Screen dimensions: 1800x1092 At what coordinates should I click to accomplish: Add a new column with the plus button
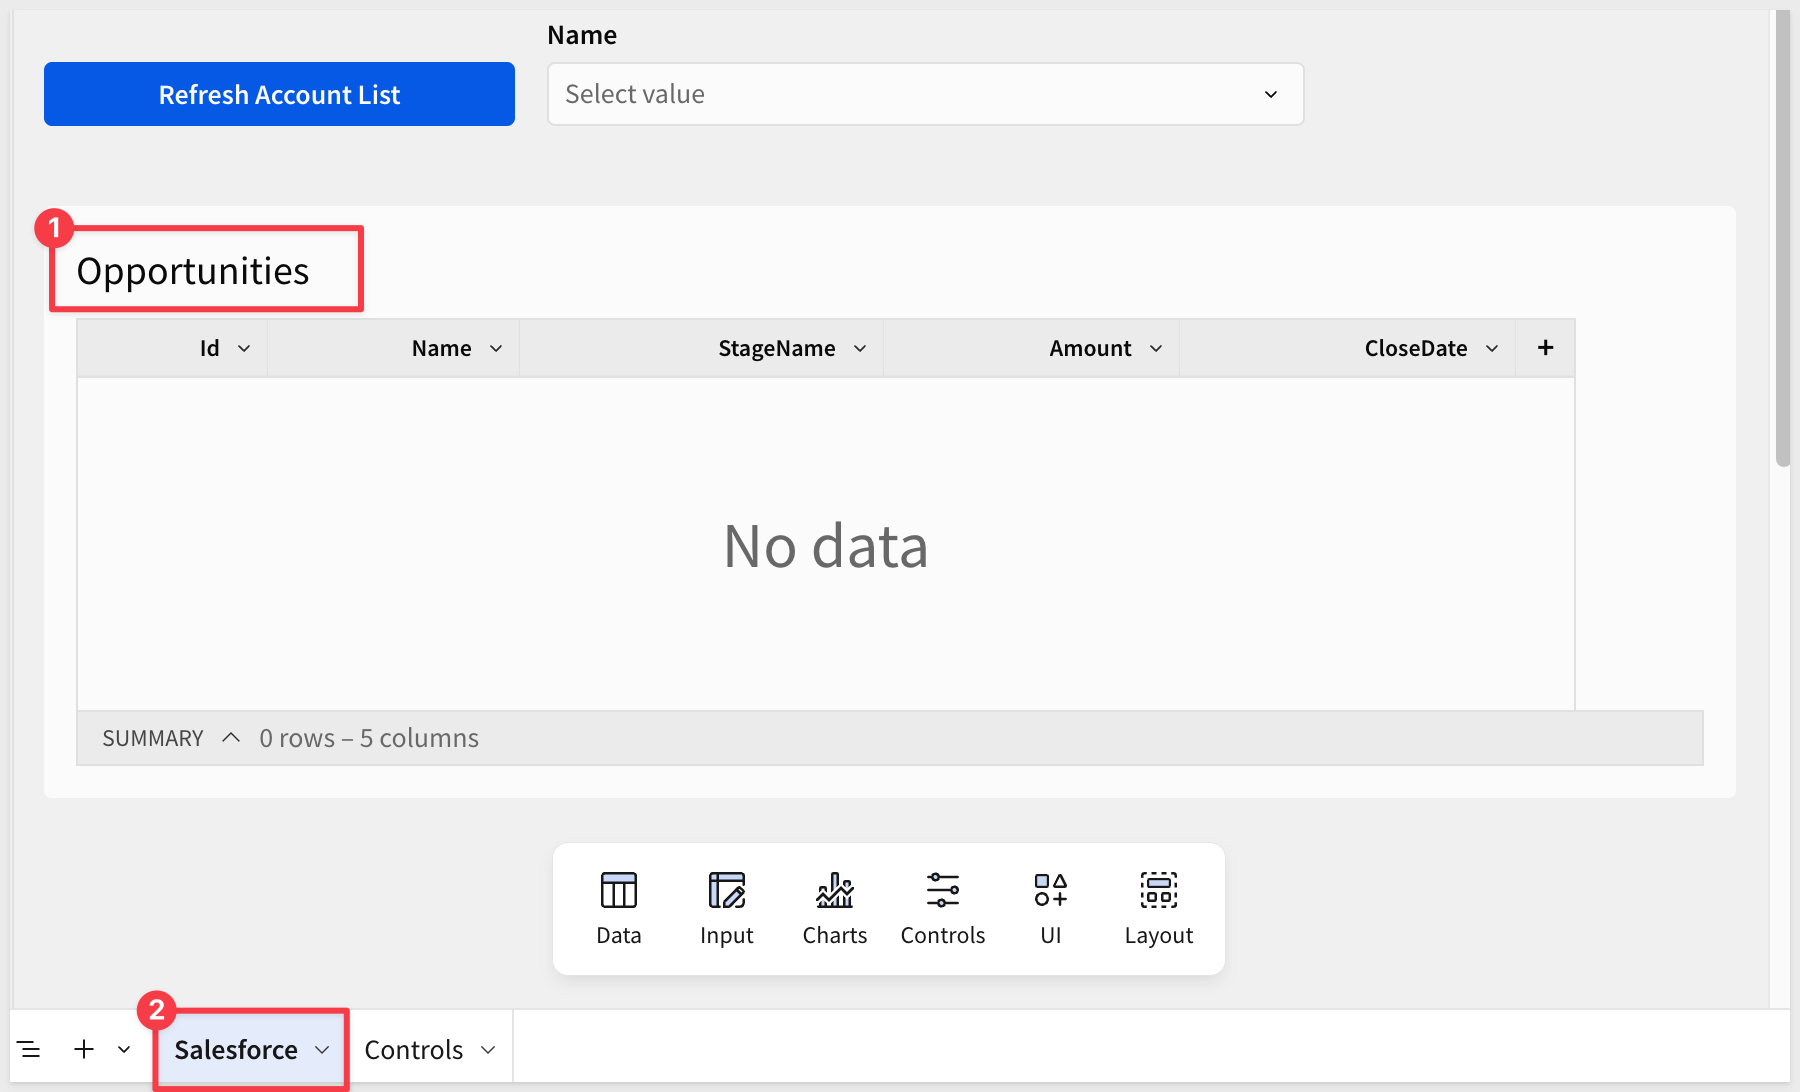click(x=1545, y=348)
